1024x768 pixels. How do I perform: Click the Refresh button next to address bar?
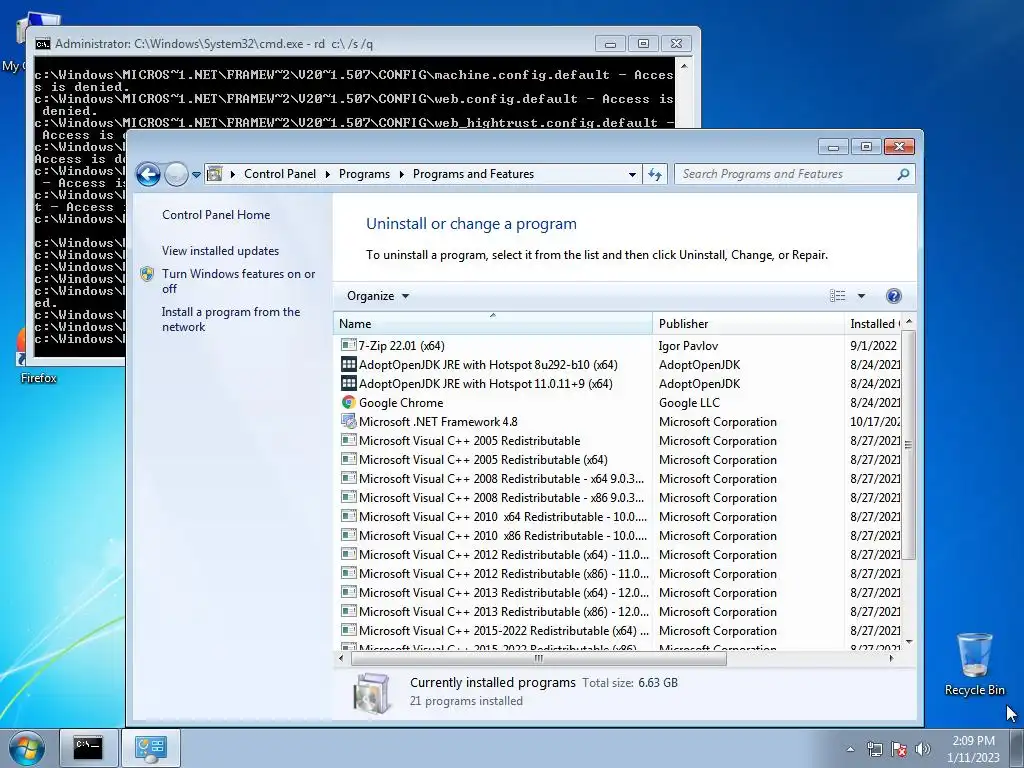[x=655, y=174]
